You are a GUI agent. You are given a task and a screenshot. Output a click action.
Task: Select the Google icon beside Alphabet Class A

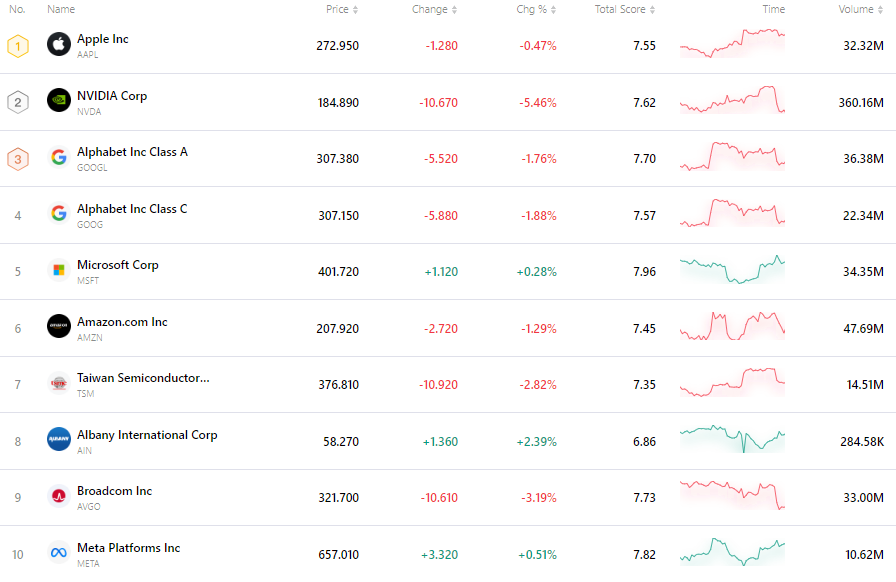(57, 158)
